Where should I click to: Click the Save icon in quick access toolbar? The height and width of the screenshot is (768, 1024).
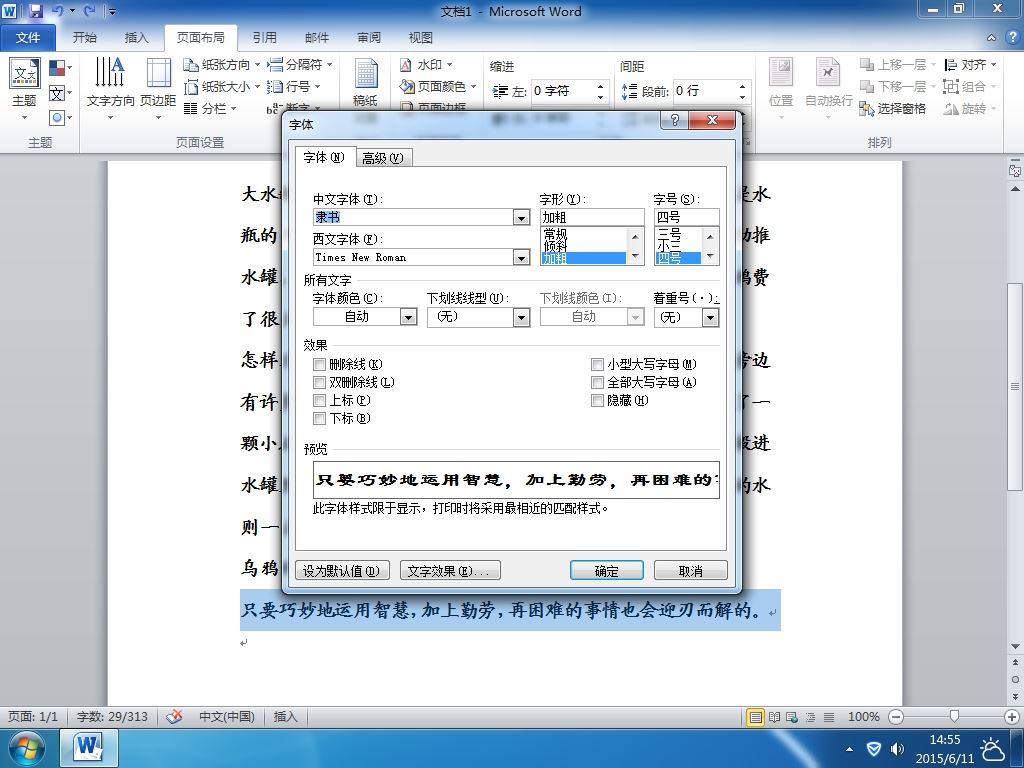[35, 11]
